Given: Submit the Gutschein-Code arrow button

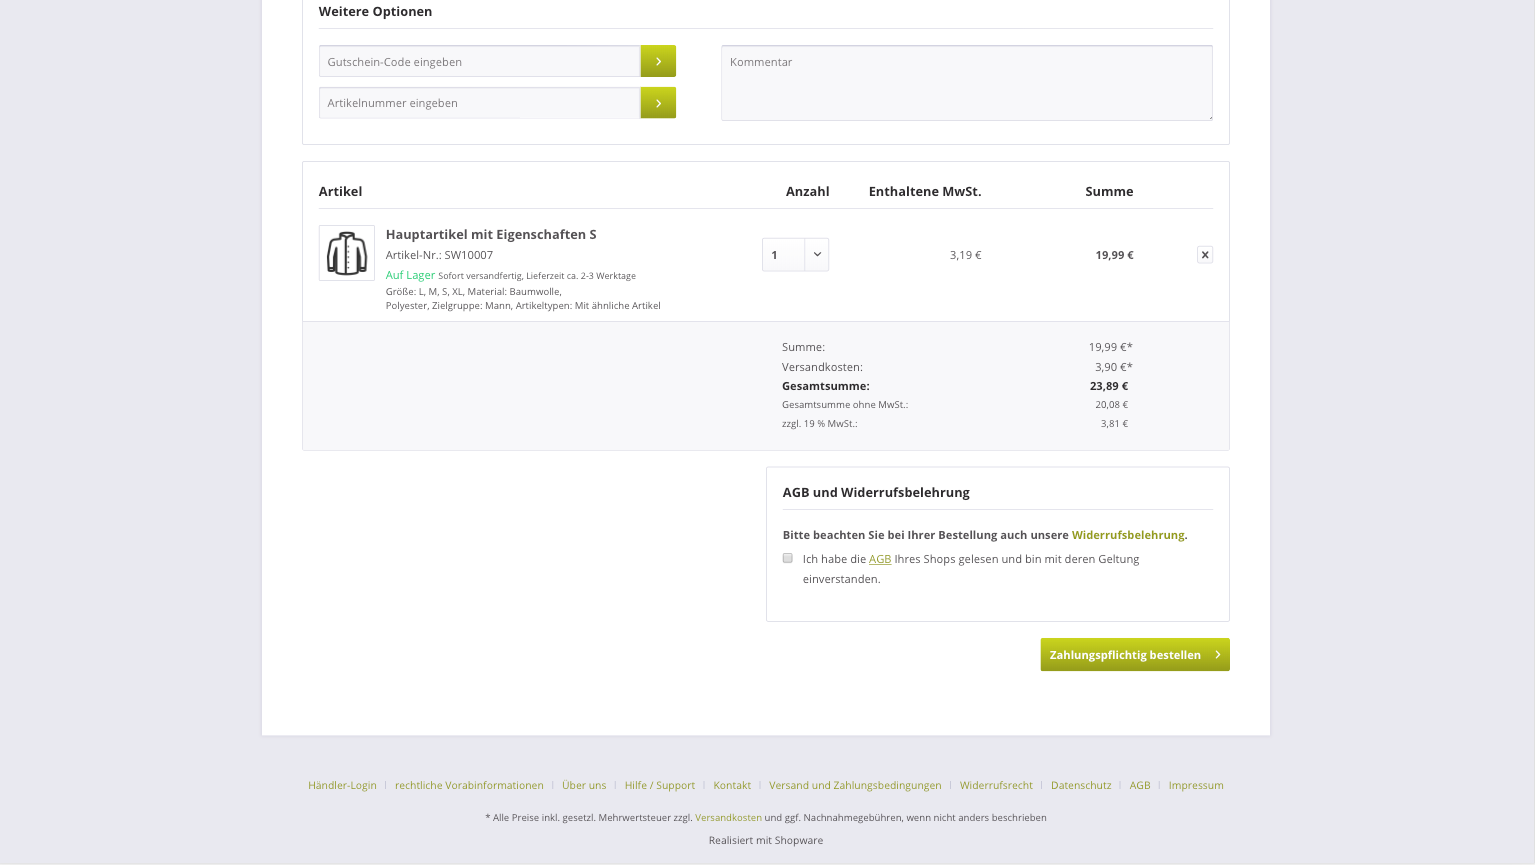Looking at the screenshot, I should [x=658, y=61].
